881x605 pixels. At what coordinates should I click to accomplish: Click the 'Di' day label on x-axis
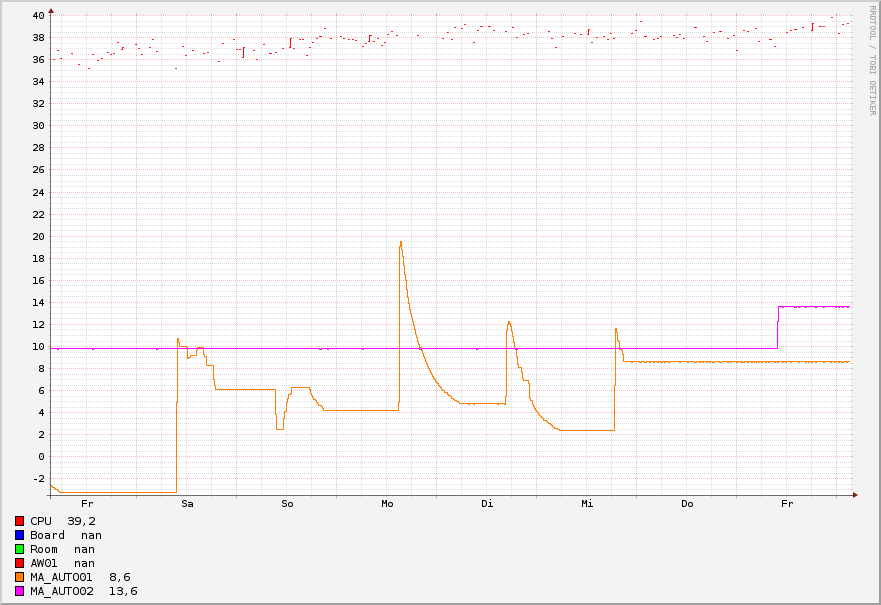point(487,504)
